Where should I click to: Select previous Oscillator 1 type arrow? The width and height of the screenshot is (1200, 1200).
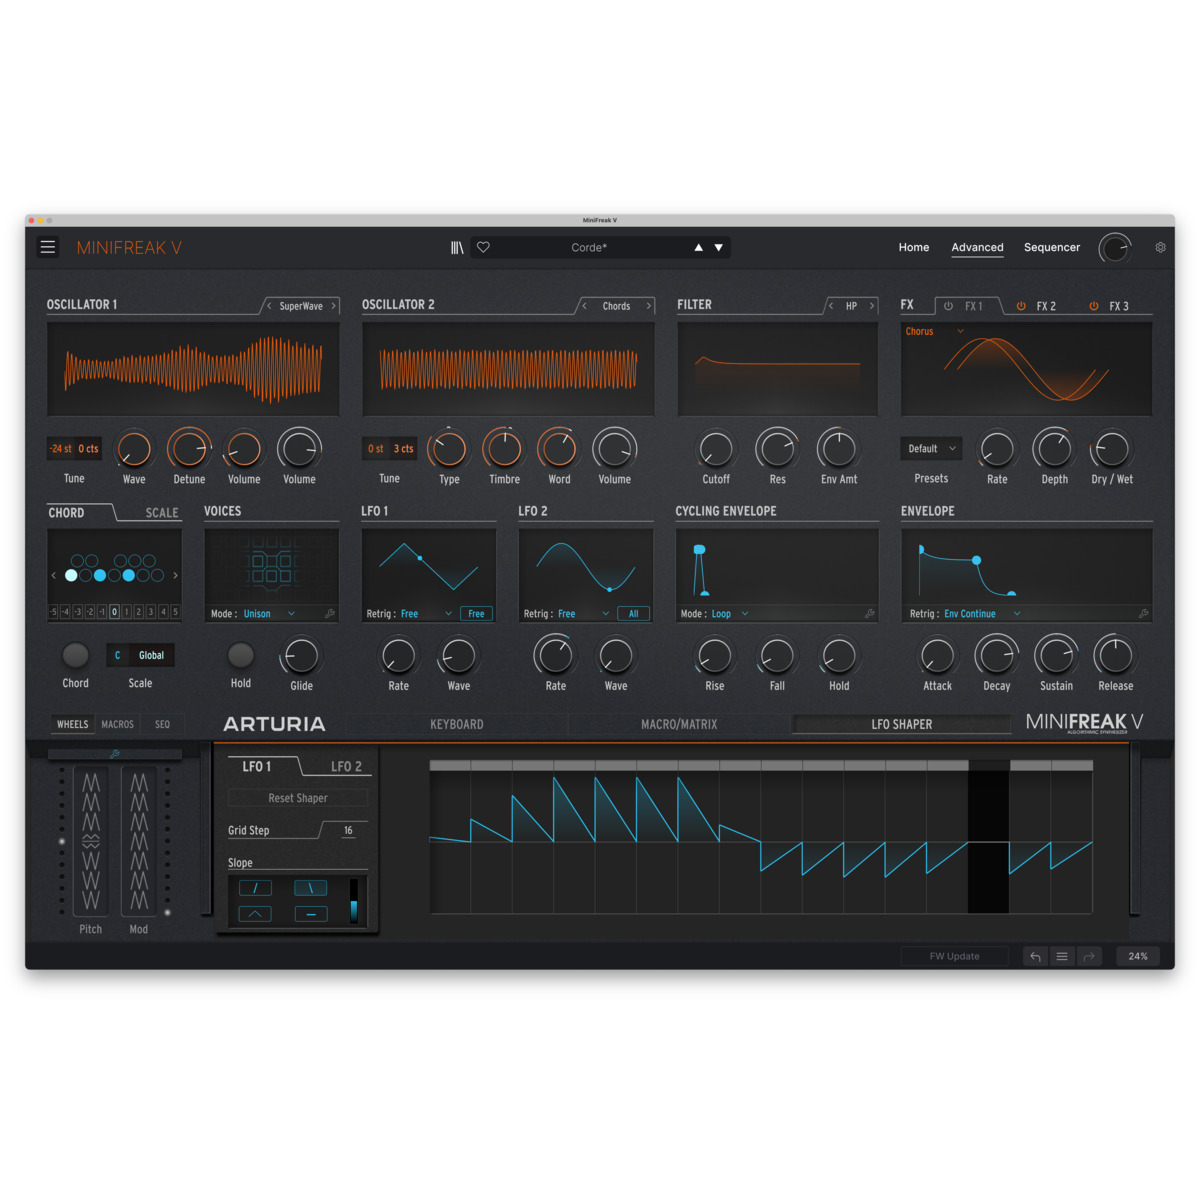[x=269, y=306]
